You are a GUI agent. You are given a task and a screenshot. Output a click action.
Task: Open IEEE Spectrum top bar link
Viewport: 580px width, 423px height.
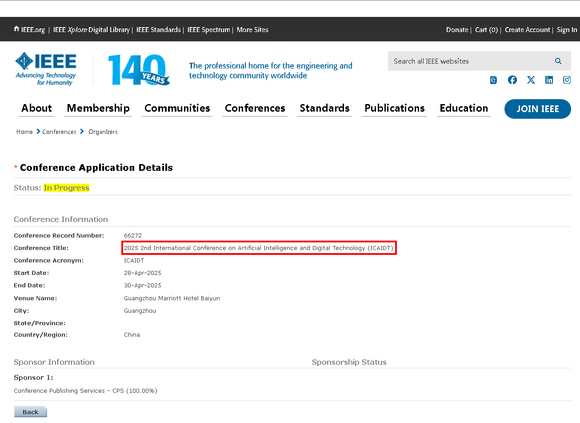(x=209, y=30)
